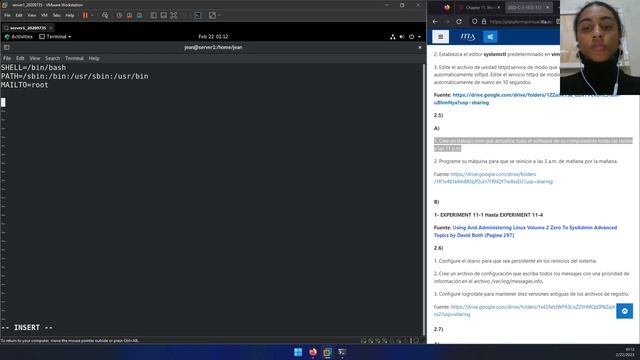This screenshot has height=360, width=640.
Task: Click the browser URL address field
Action: click(x=521, y=22)
